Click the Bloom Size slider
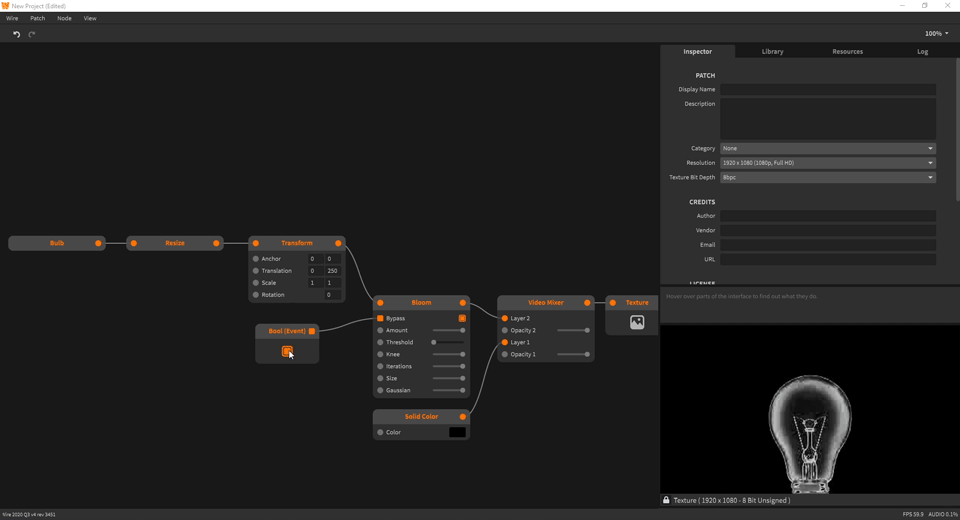The image size is (960, 520). (448, 378)
